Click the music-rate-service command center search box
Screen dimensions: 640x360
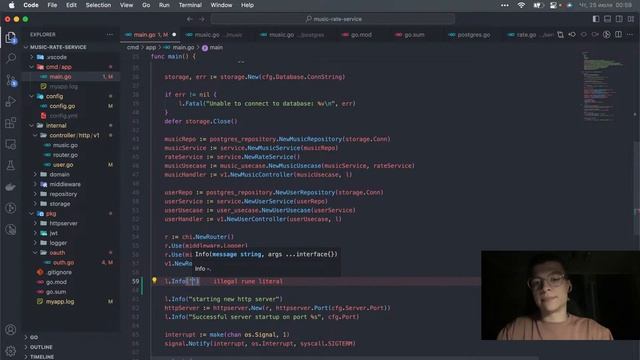(333, 19)
